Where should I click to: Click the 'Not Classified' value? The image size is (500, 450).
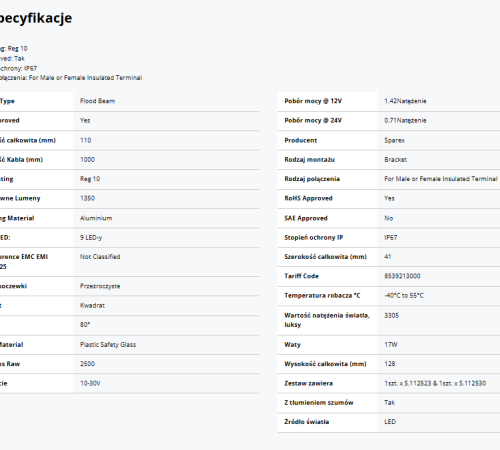[100, 257]
